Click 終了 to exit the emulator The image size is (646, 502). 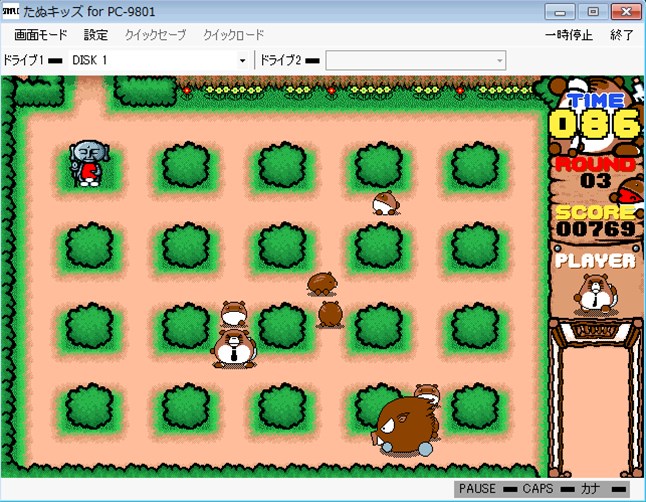click(622, 35)
